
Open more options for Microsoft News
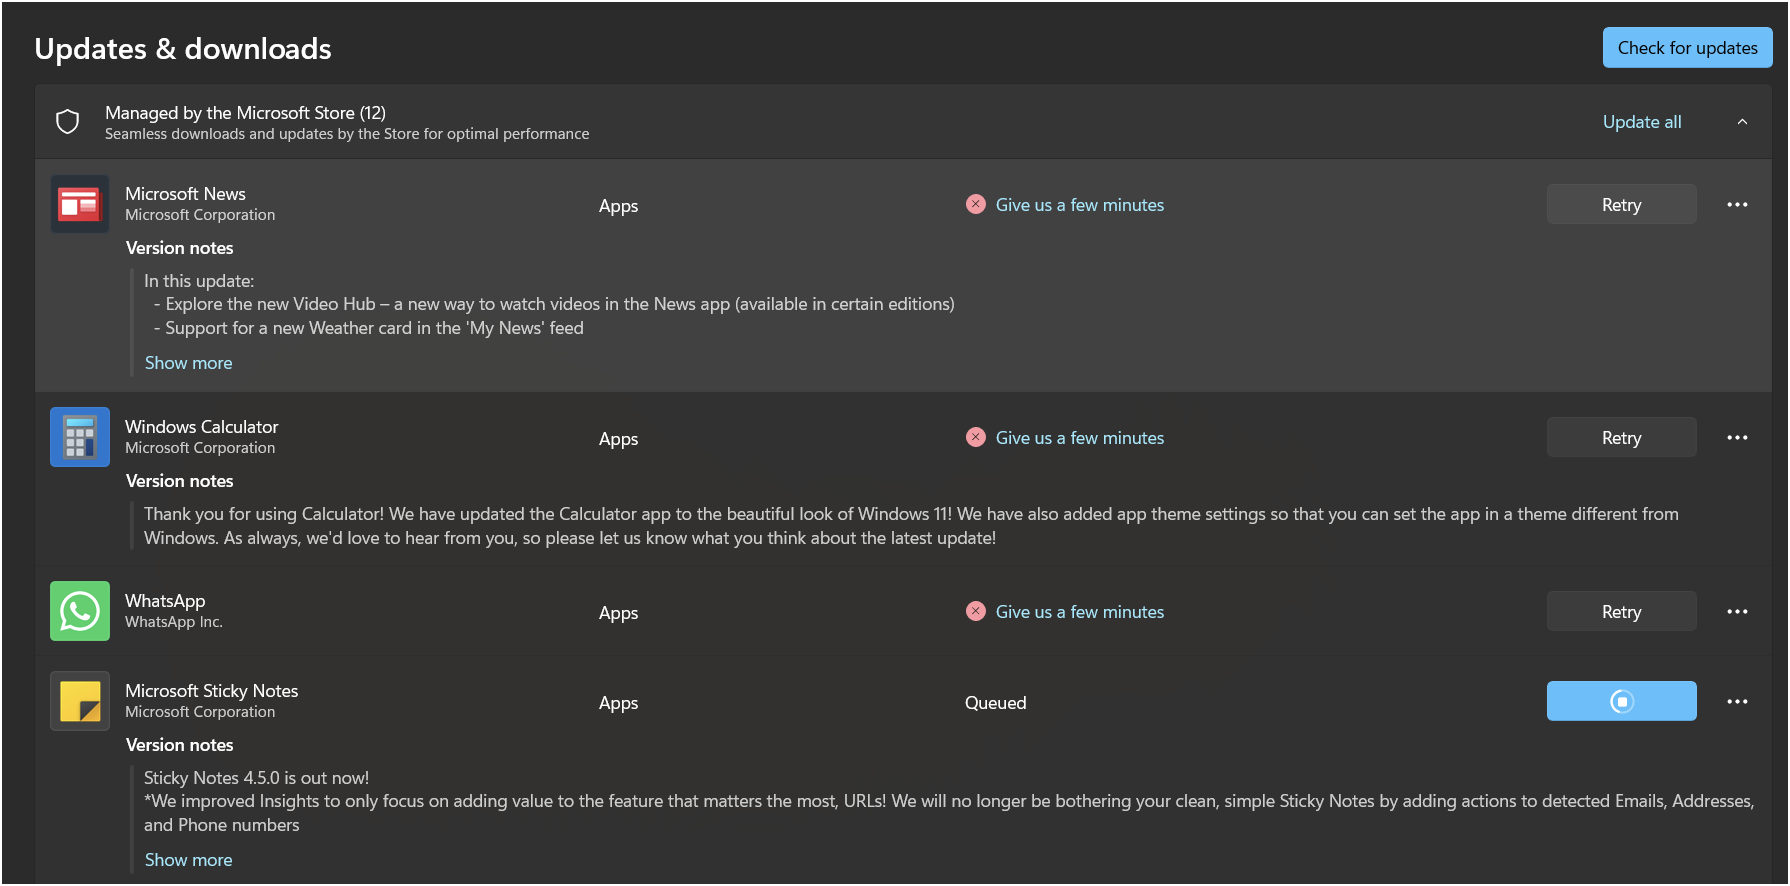[x=1737, y=204]
